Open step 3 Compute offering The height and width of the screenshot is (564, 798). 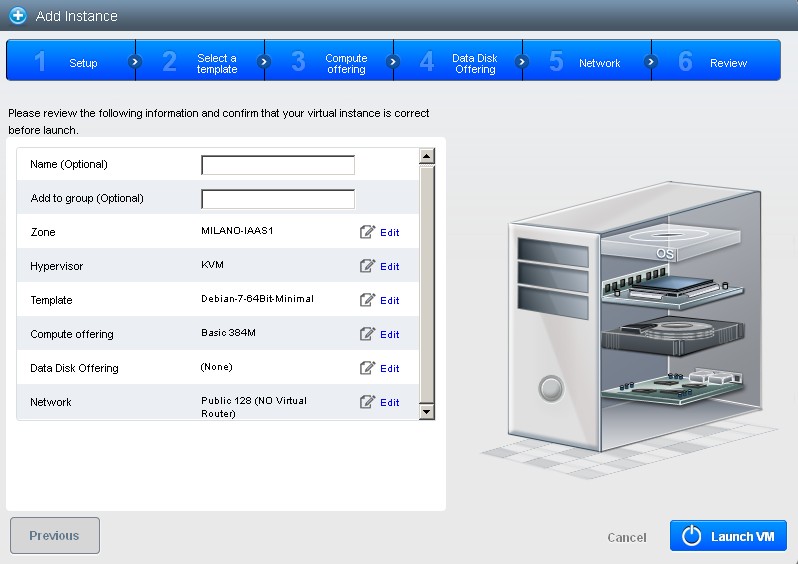click(x=330, y=63)
